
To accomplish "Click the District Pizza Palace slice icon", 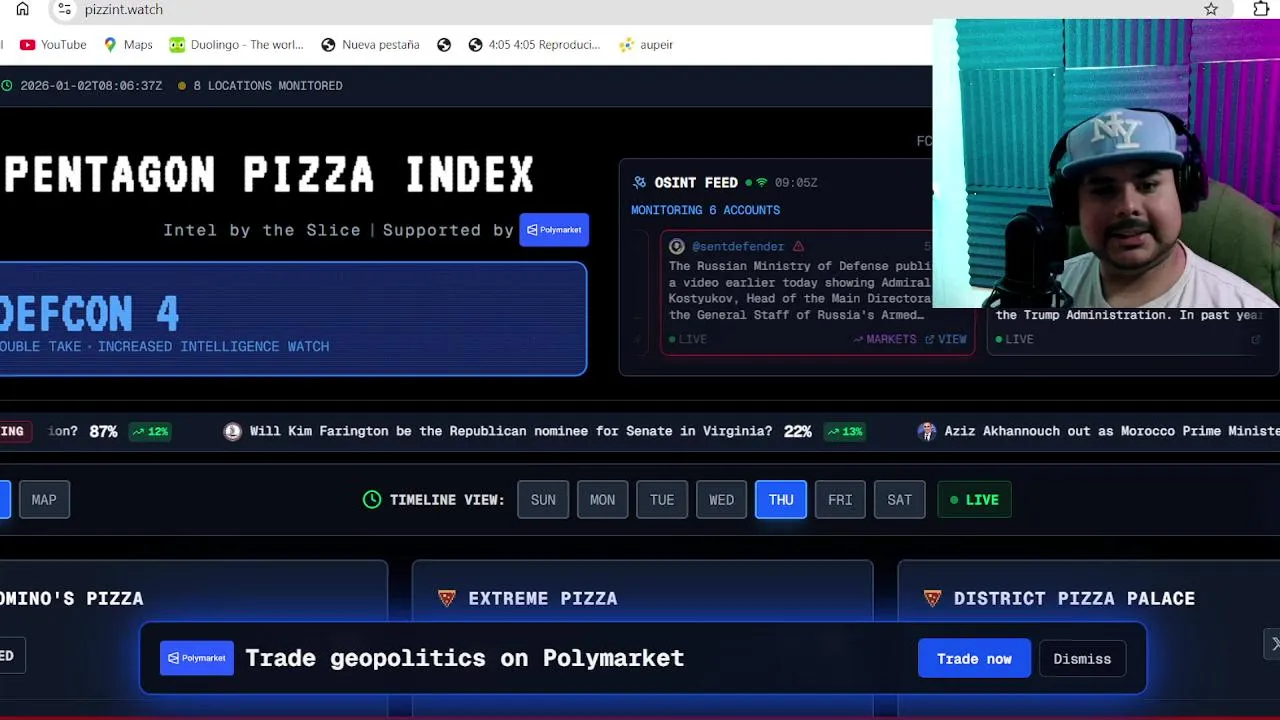I will [x=932, y=598].
